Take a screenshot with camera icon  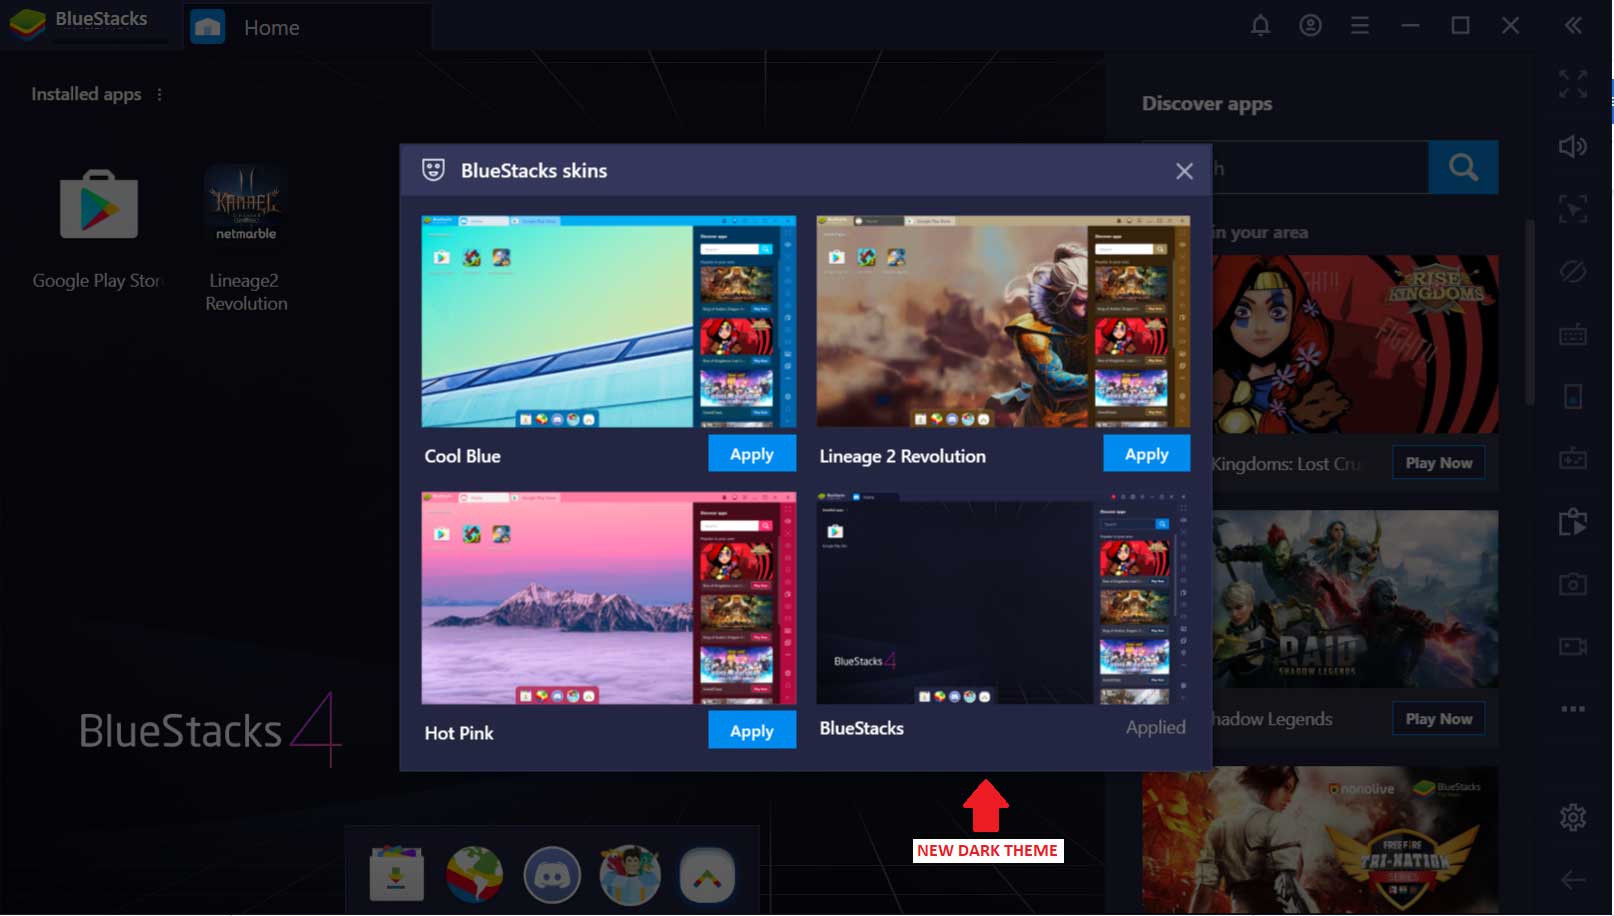point(1573,584)
